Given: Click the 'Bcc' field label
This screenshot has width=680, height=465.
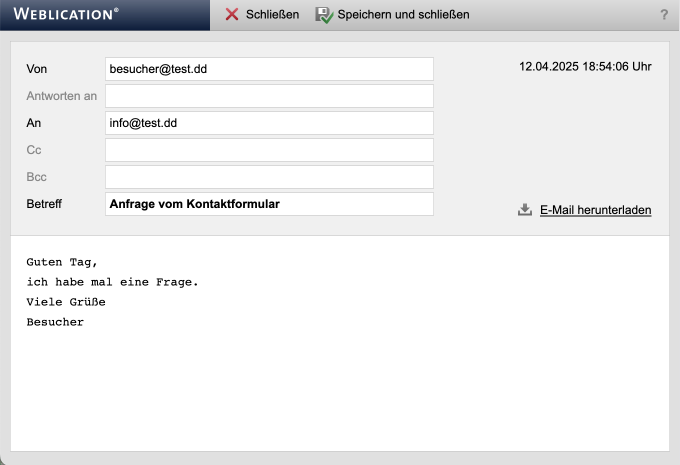Looking at the screenshot, I should tap(36, 177).
